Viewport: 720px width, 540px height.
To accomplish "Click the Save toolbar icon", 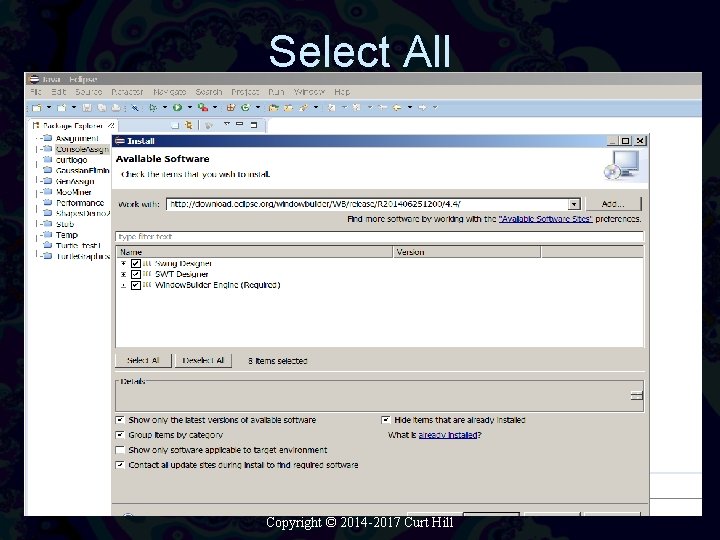I will [86, 108].
